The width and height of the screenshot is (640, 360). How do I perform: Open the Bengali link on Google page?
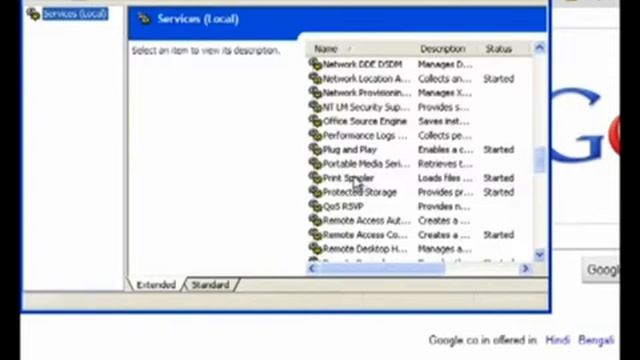point(596,340)
